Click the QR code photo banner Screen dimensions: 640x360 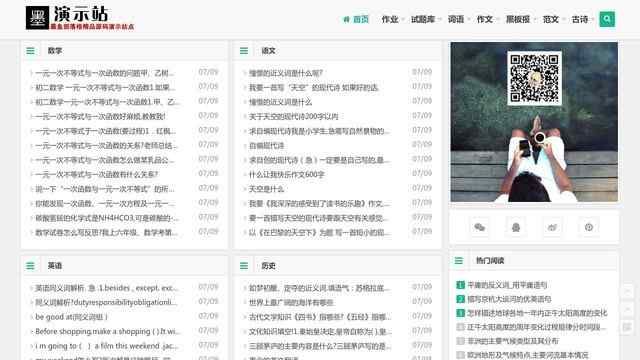534,122
